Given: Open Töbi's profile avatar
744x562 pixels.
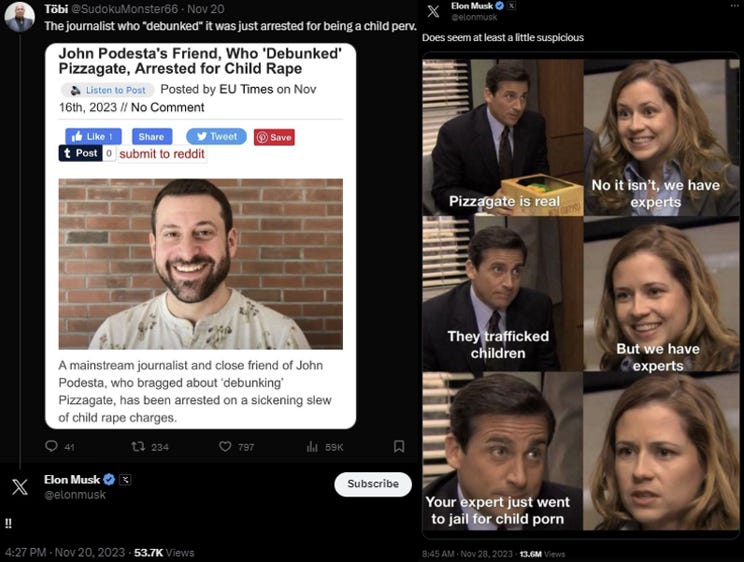Looking at the screenshot, I should (19, 17).
